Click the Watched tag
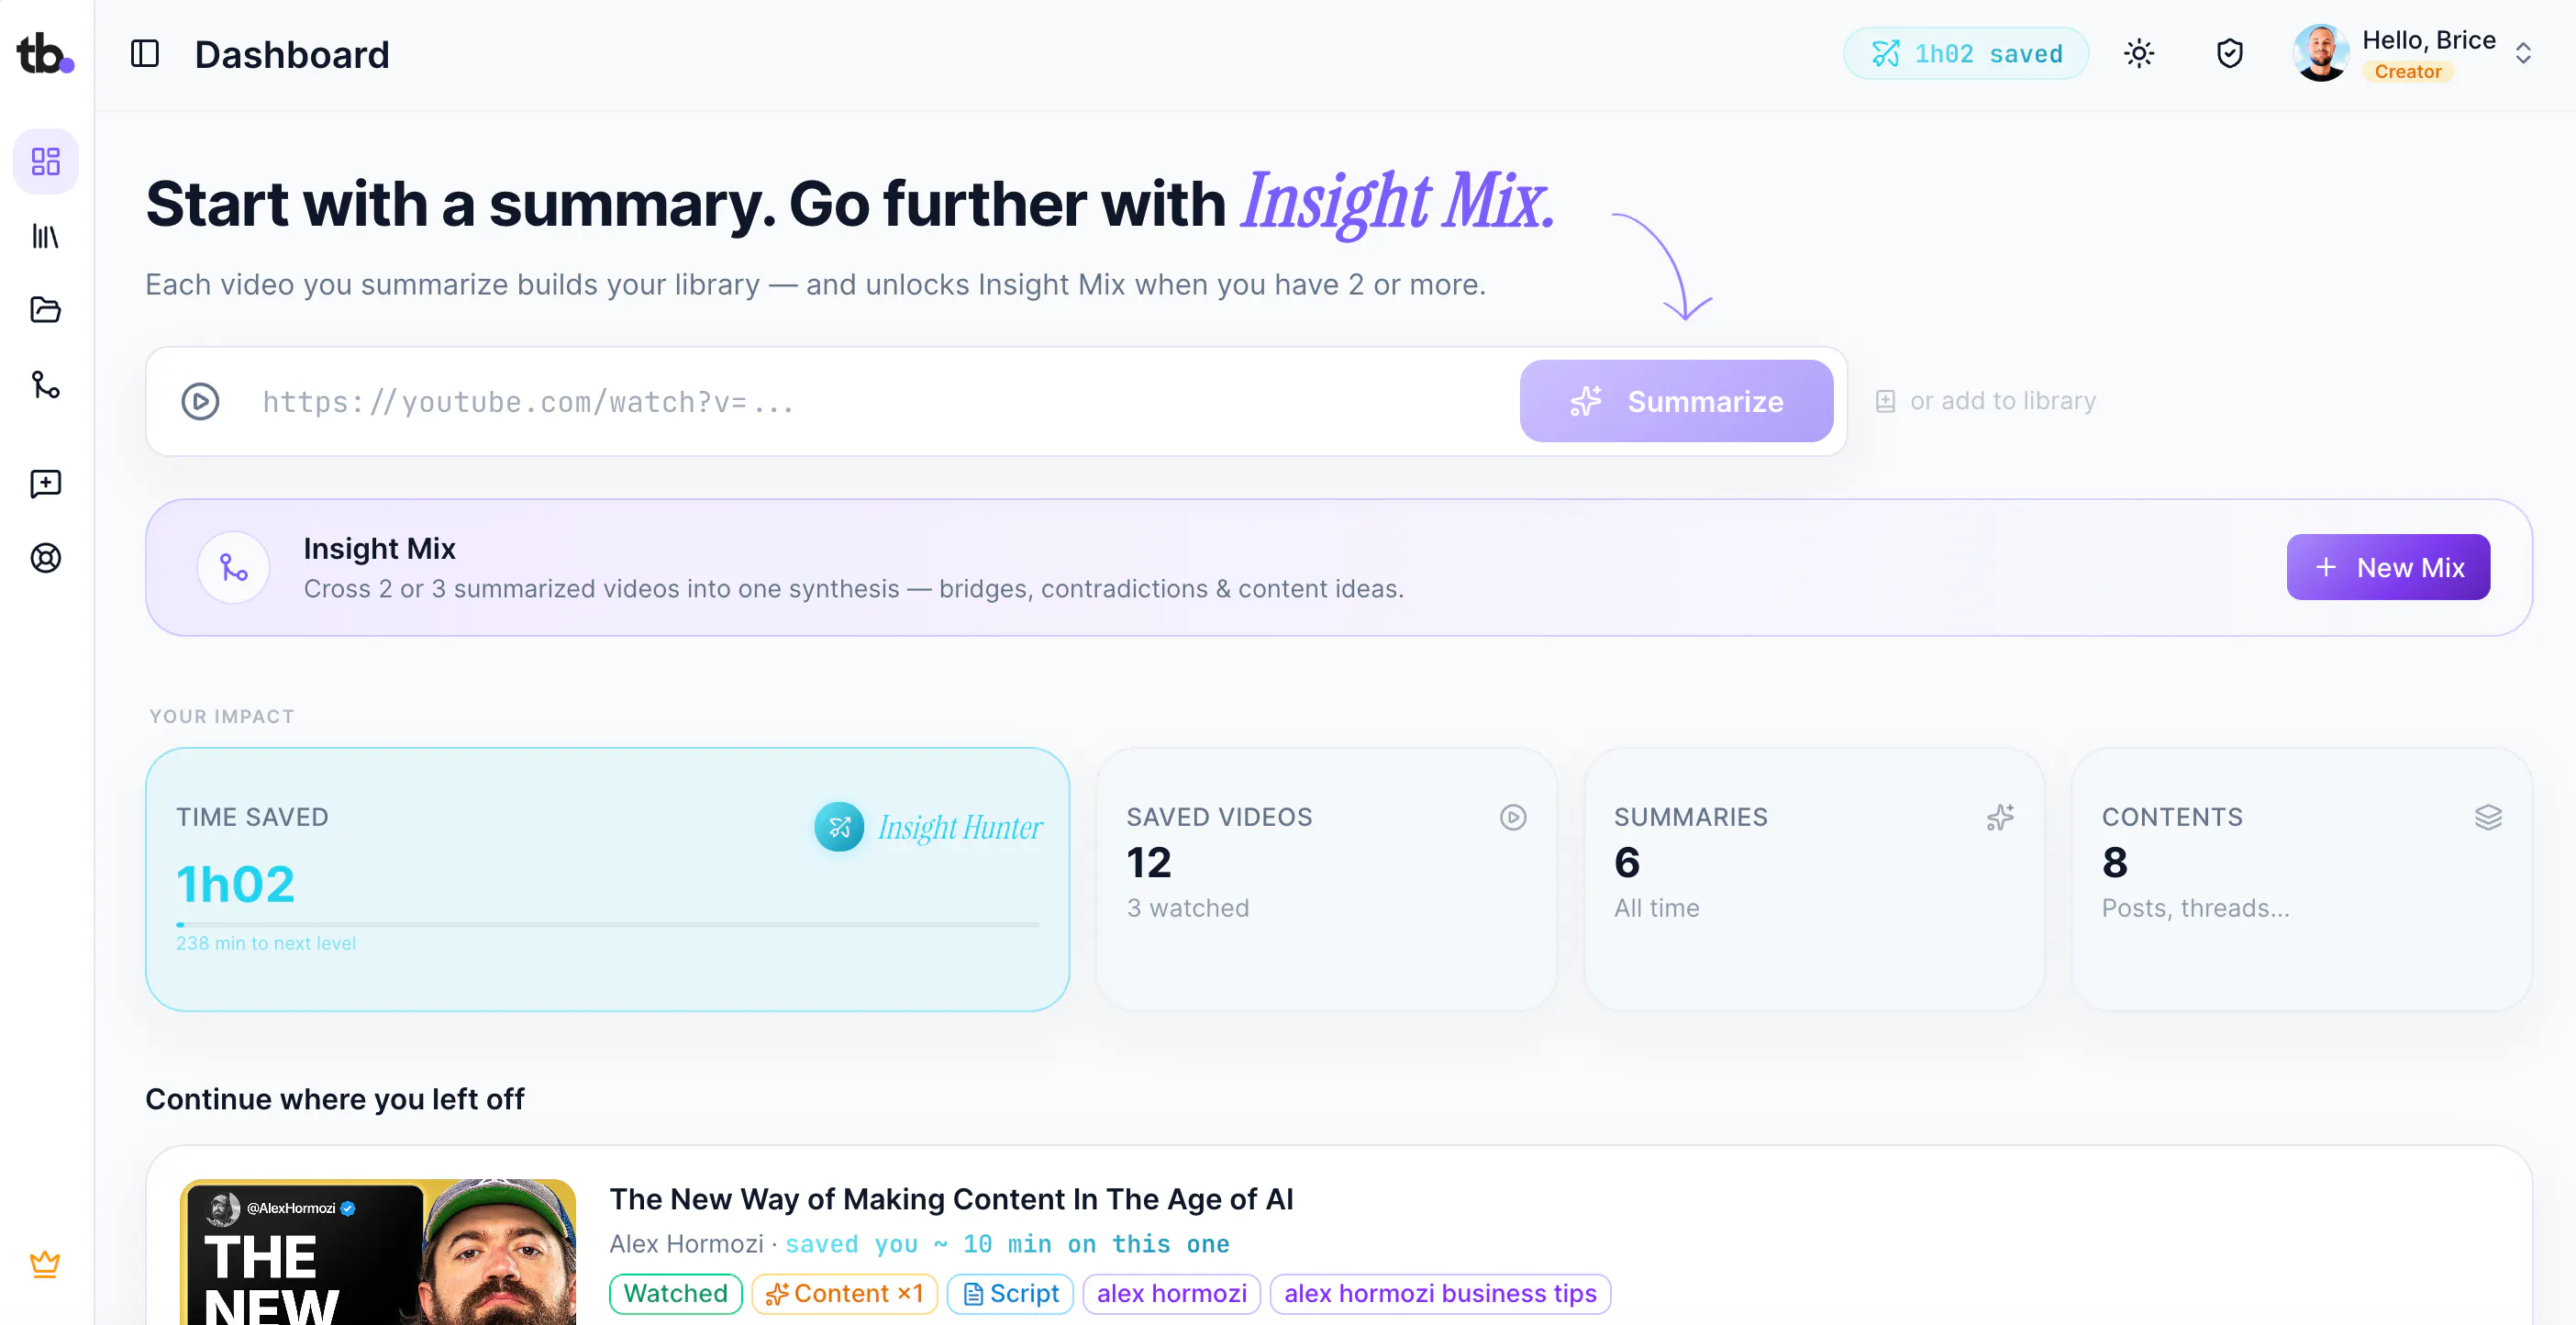Screen dimensions: 2576x1325 click(x=675, y=1293)
